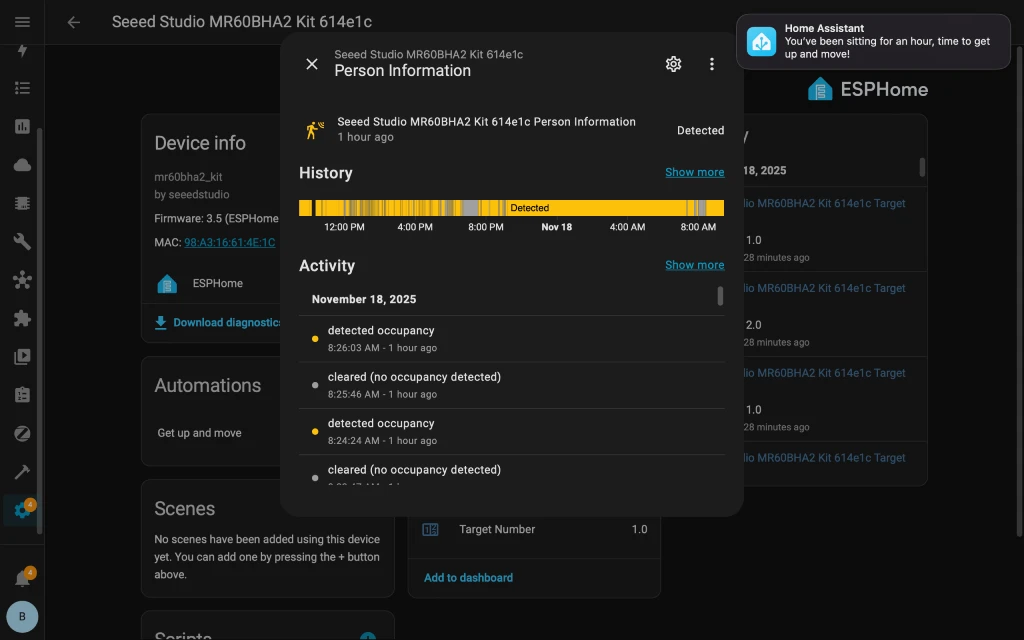Viewport: 1024px width, 640px height.
Task: Click the Activity list scrollbar
Action: click(x=720, y=297)
